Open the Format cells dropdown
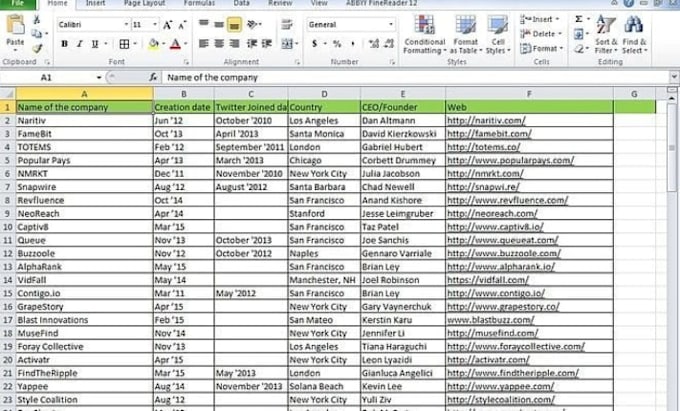Screen dimensions: 680x411 point(542,49)
